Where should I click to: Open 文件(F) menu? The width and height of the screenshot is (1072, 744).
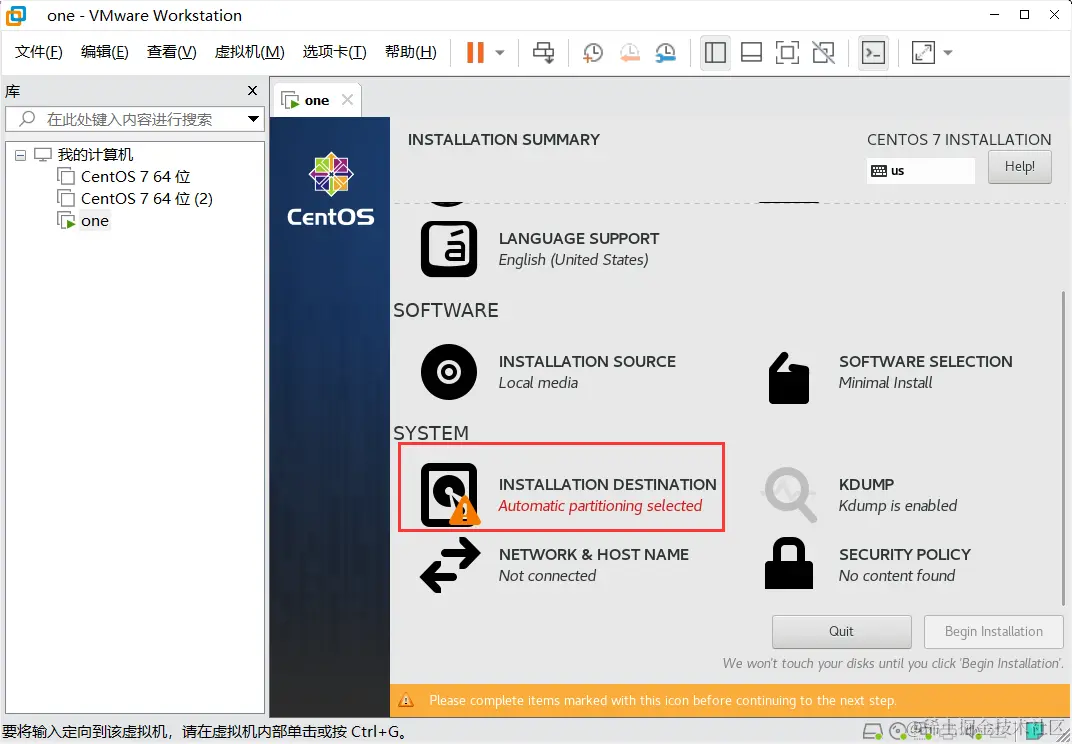[38, 52]
